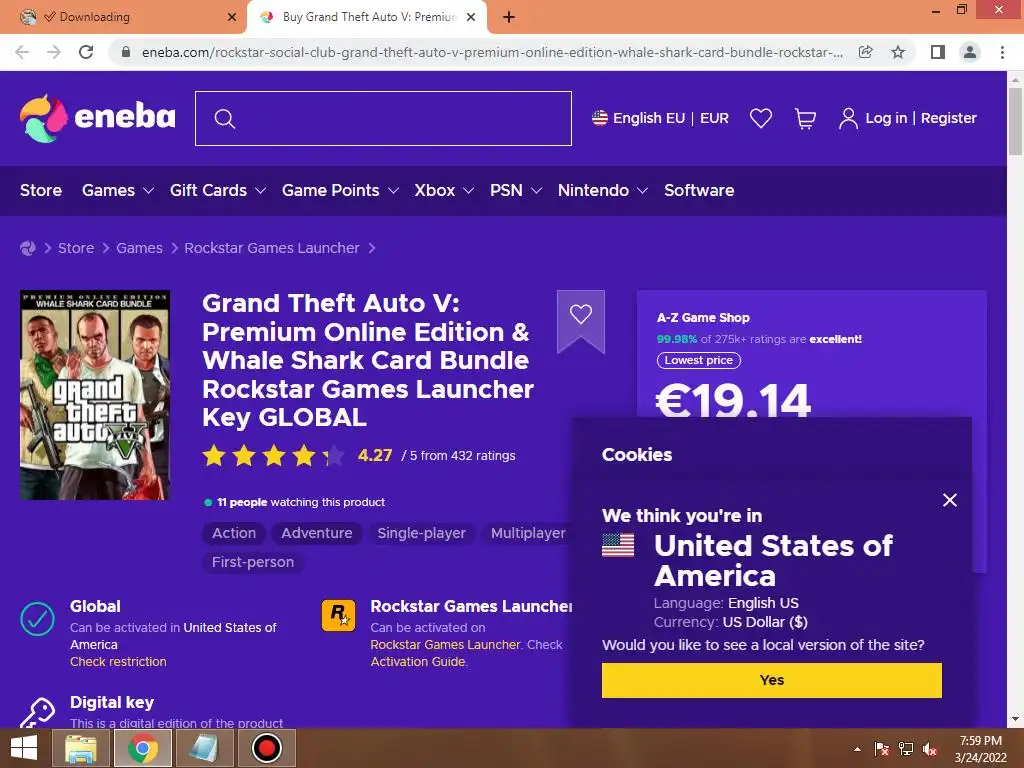Go back using browser back arrow
Screen dimensions: 1024x768
coord(22,52)
